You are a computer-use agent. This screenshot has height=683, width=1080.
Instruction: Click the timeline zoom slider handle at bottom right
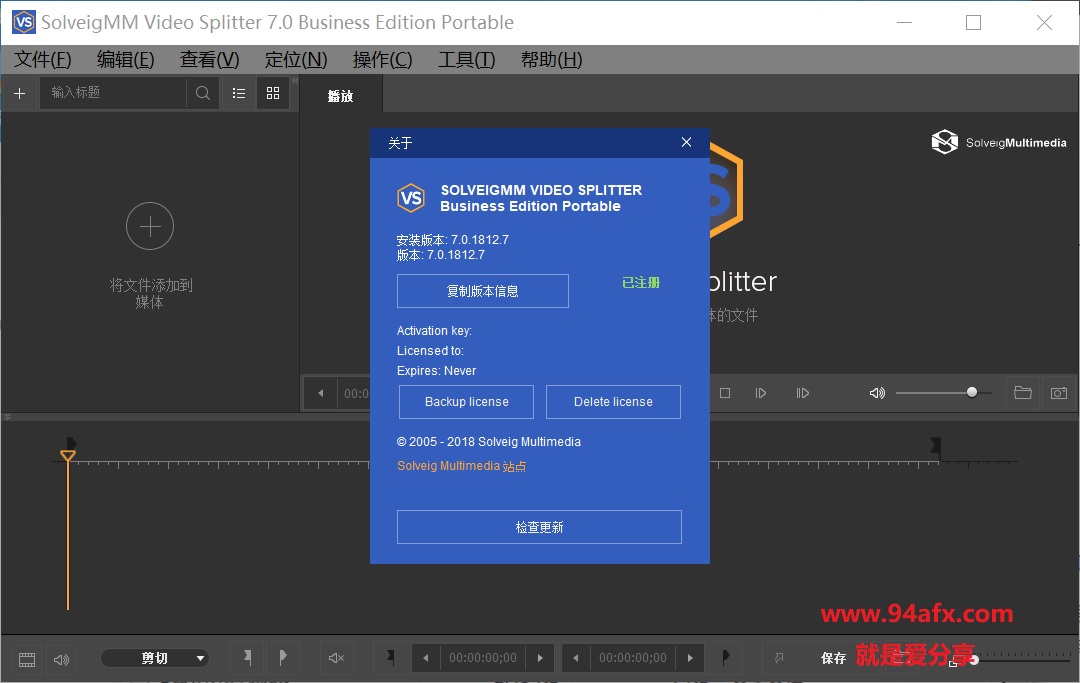(x=974, y=660)
